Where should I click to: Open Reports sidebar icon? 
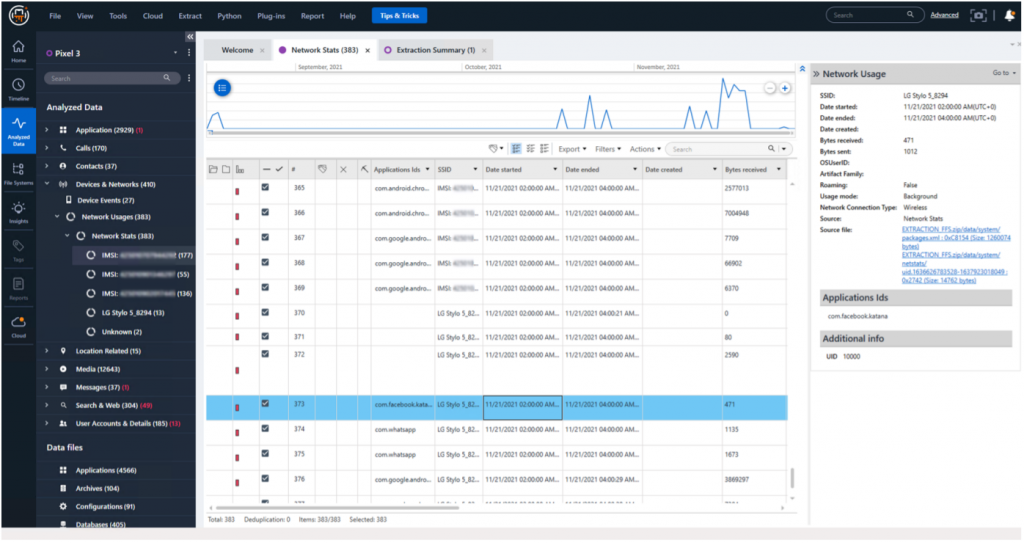pos(18,288)
